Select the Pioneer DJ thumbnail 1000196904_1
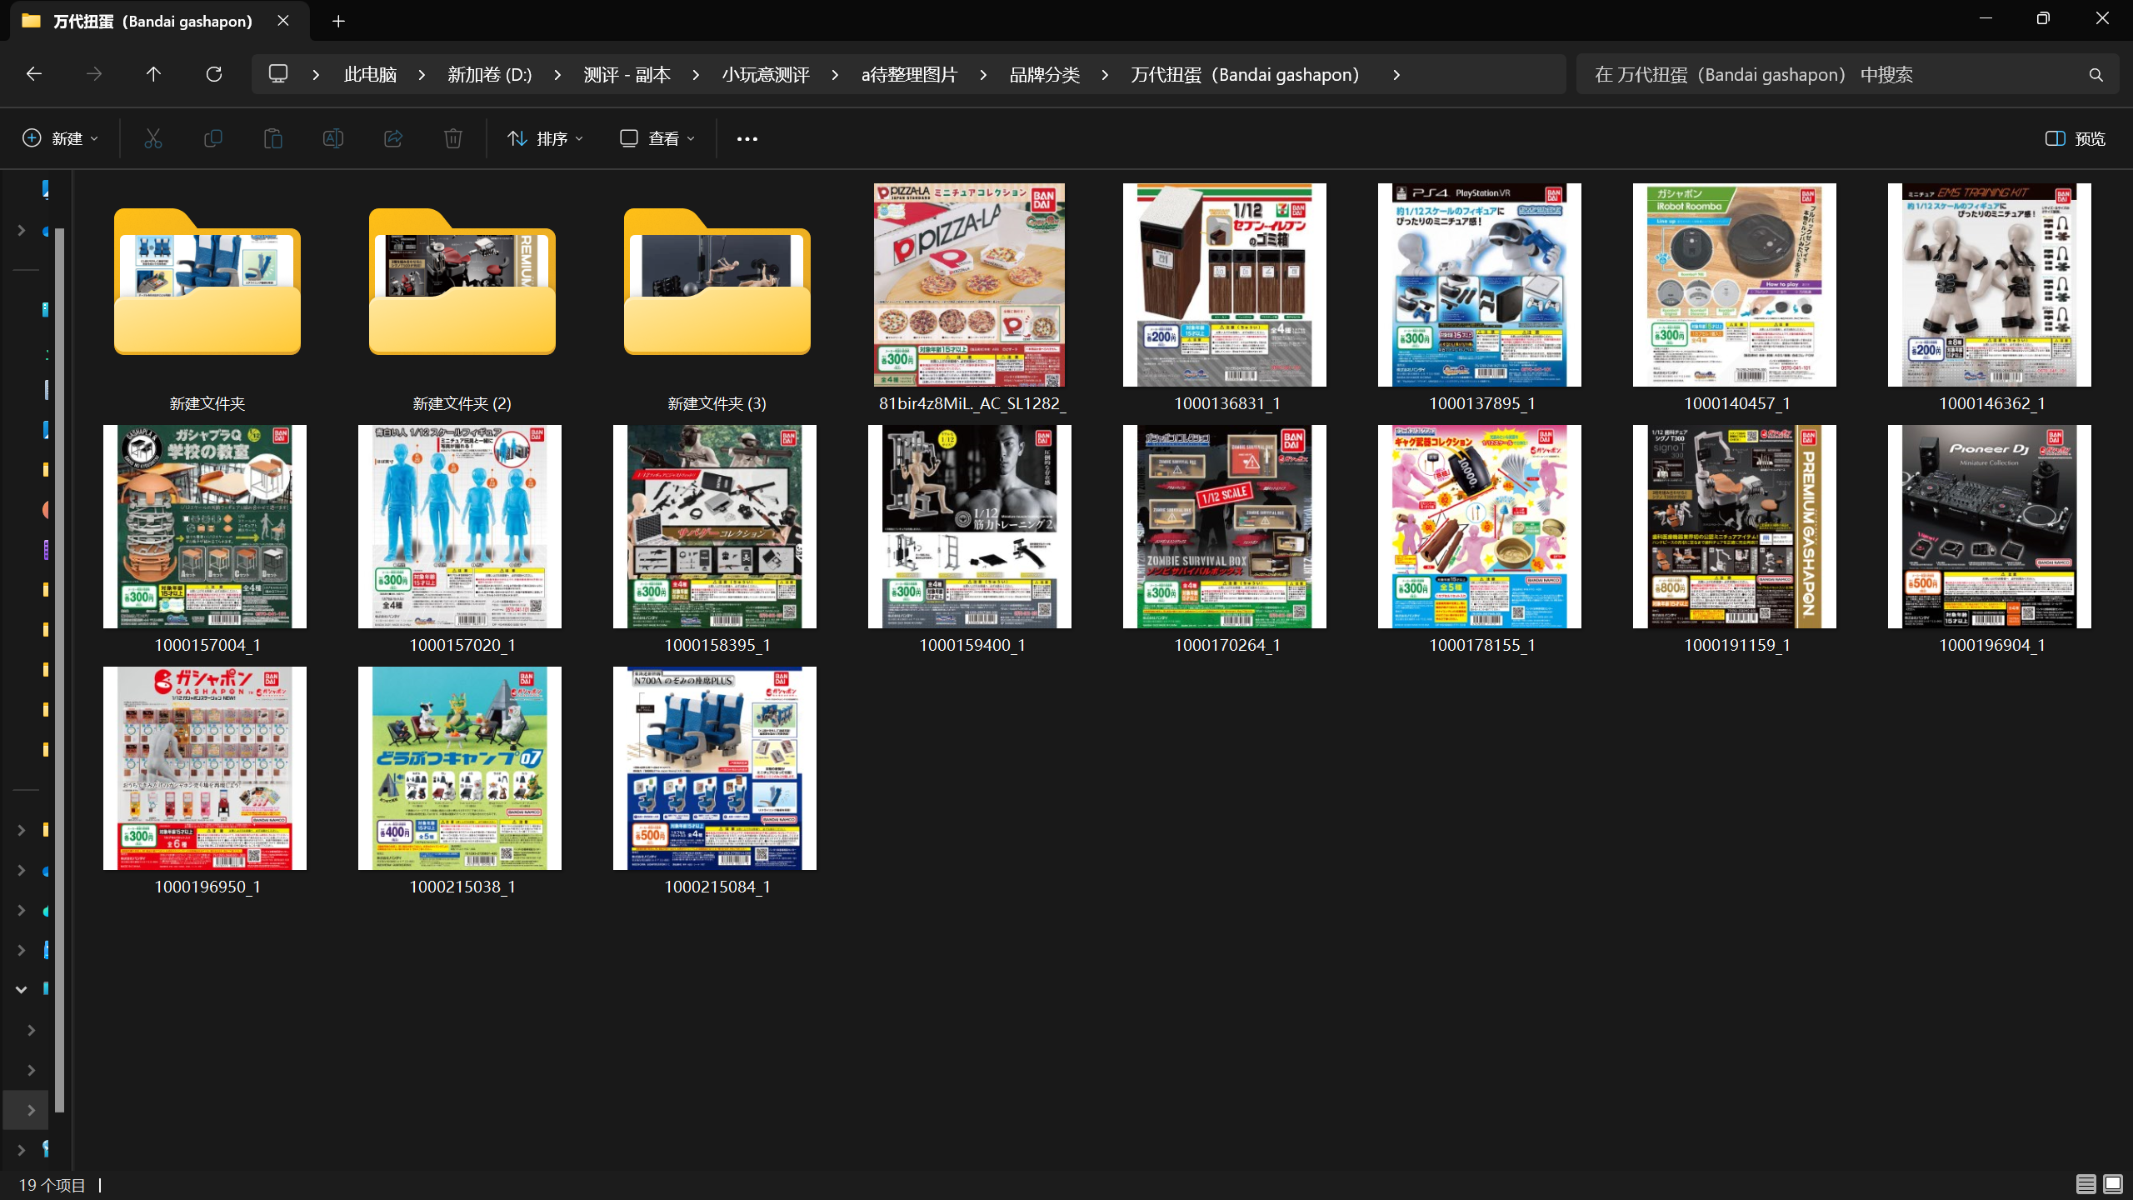This screenshot has height=1200, width=2133. click(x=1989, y=527)
